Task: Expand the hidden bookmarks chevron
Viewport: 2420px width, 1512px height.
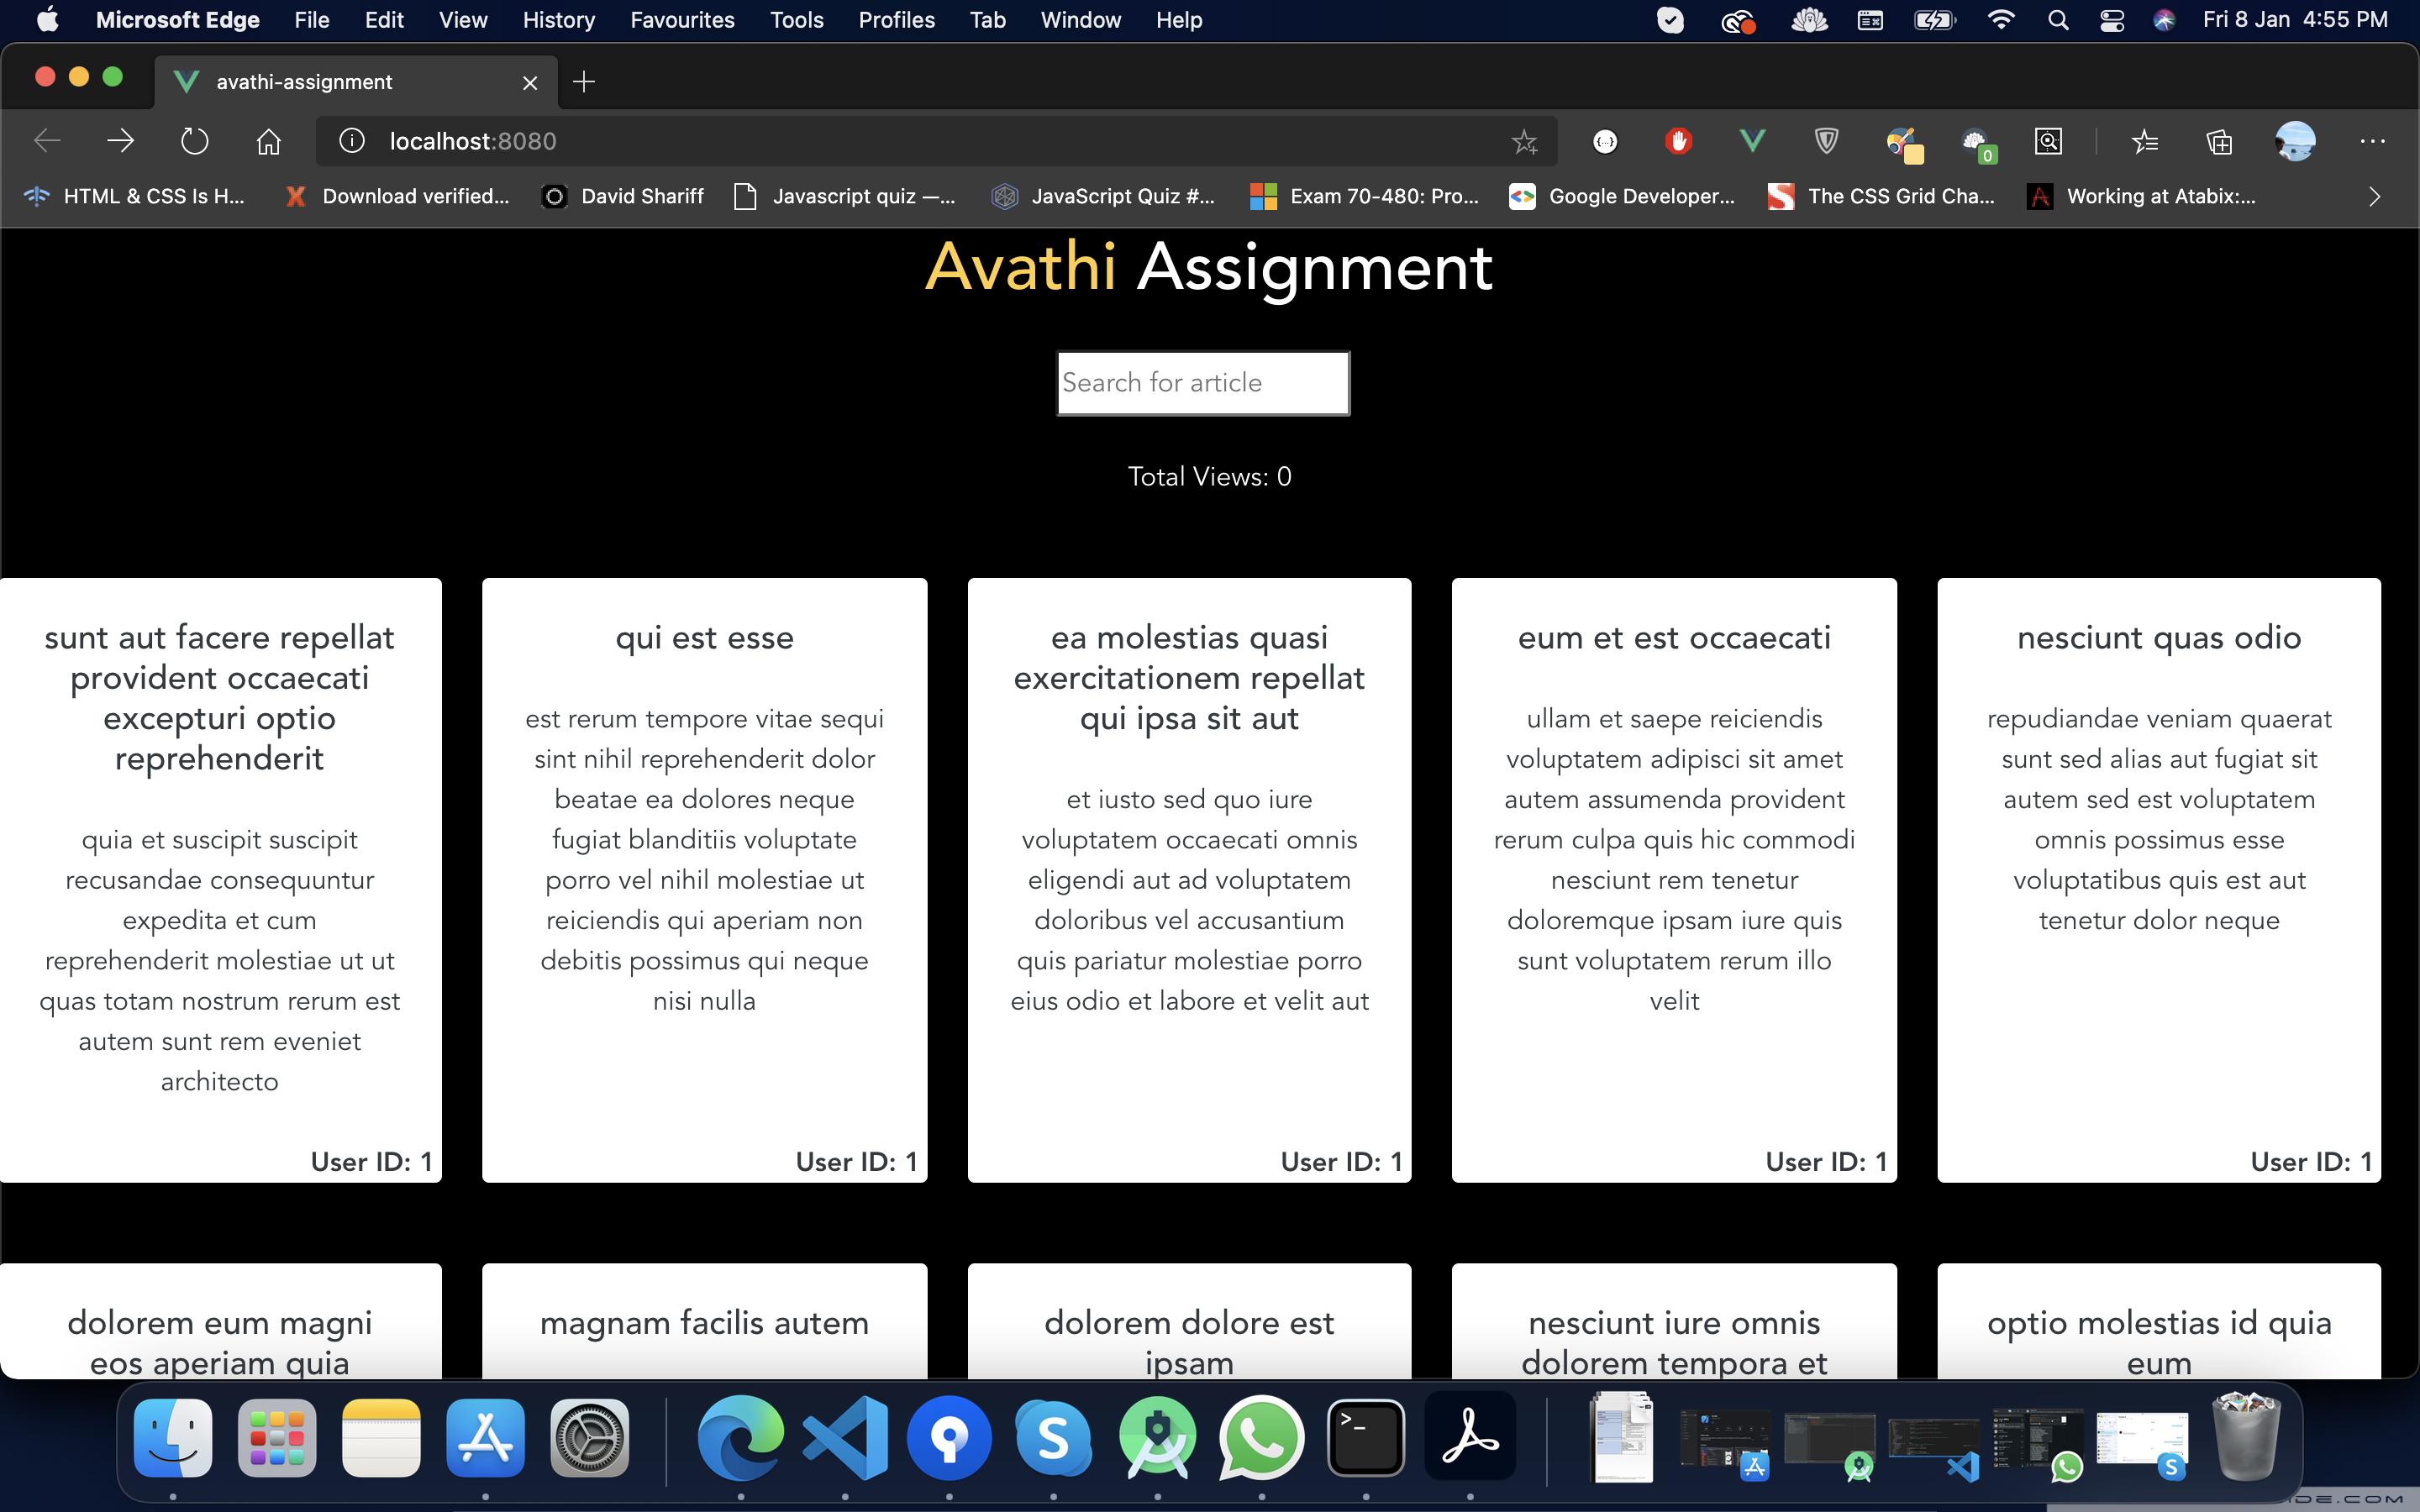Action: click(2373, 196)
